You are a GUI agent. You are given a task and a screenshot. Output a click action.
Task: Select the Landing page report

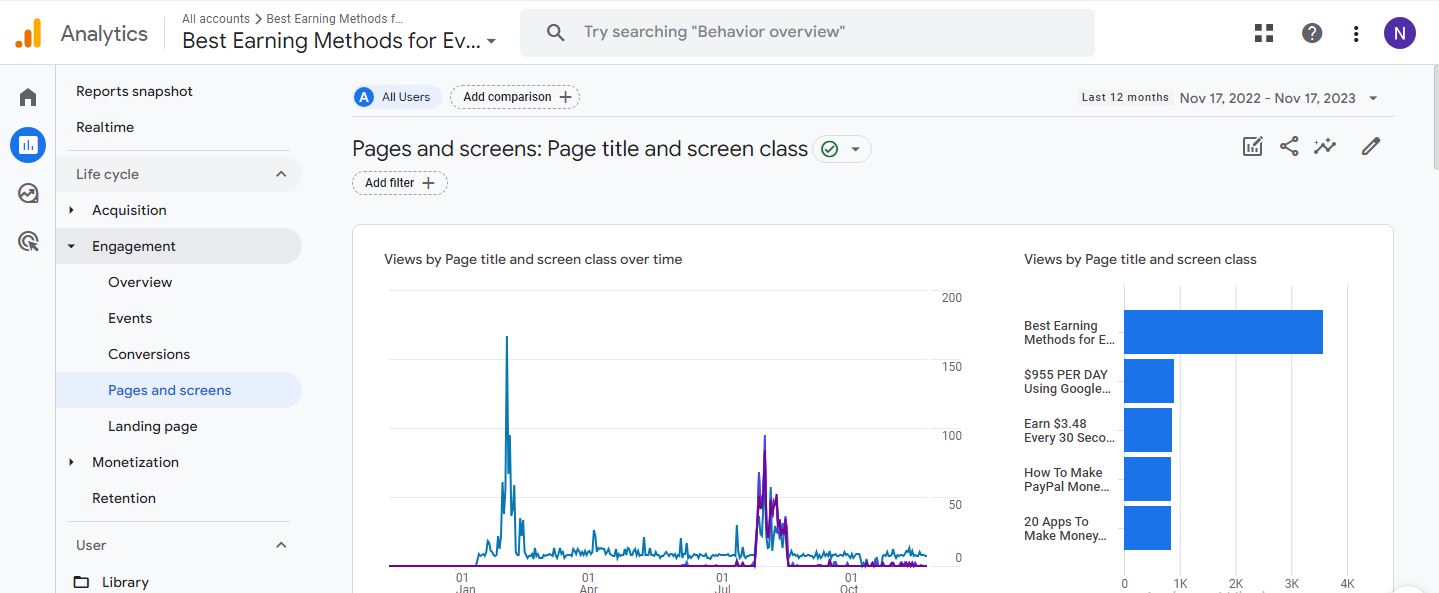[153, 426]
